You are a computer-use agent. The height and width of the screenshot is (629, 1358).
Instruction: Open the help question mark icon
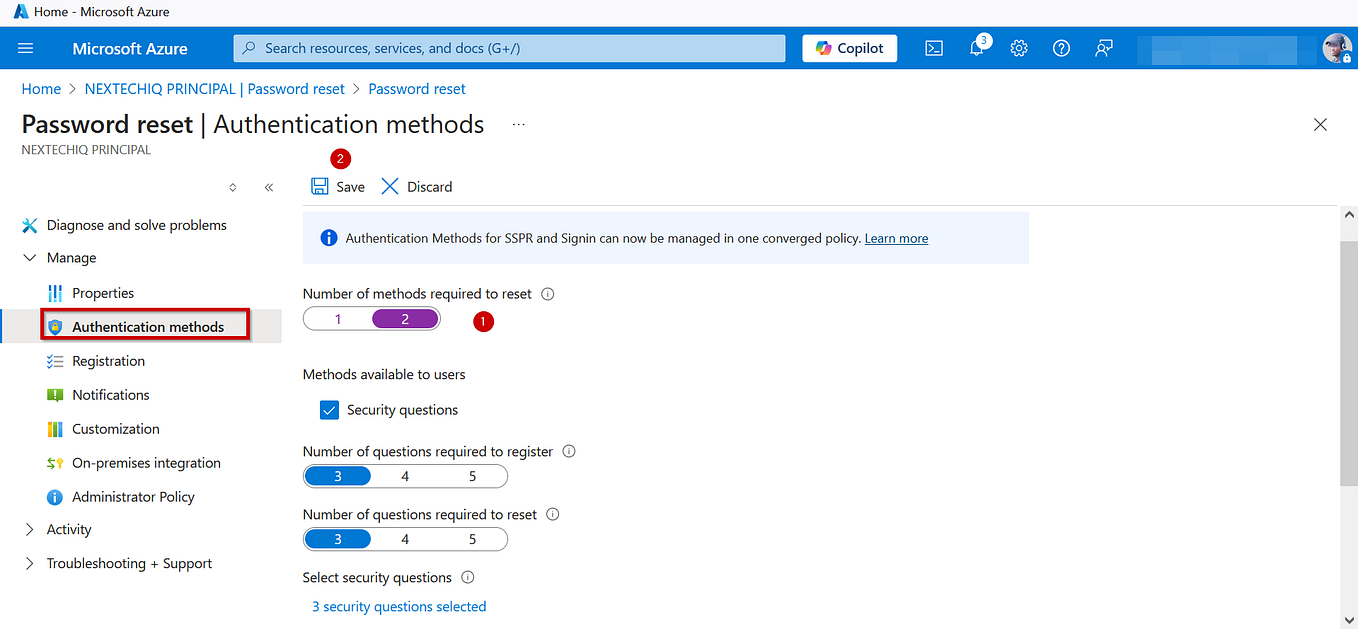(1060, 47)
